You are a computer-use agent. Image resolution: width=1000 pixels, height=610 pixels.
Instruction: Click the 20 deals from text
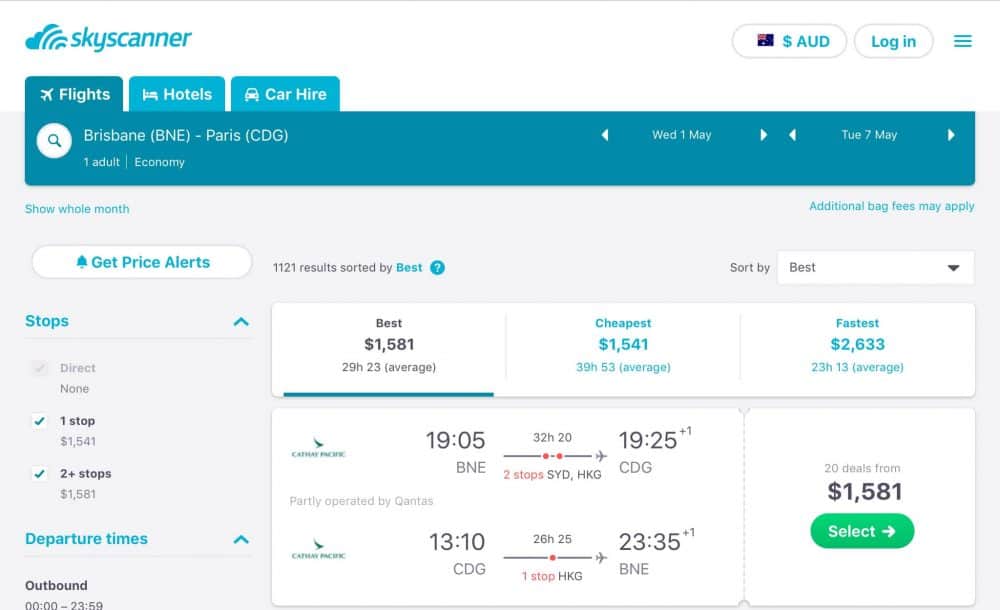[x=862, y=468]
